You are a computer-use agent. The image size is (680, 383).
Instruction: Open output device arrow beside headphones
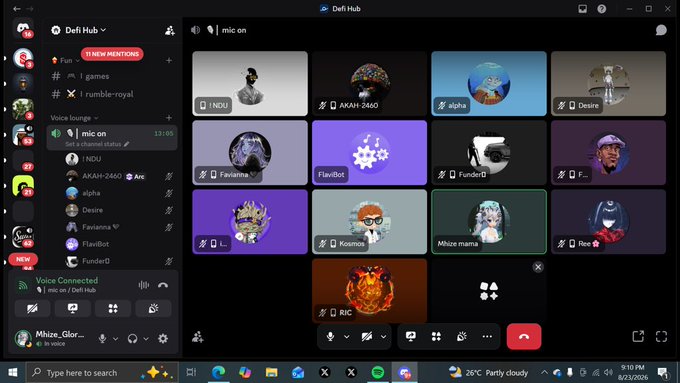point(146,338)
